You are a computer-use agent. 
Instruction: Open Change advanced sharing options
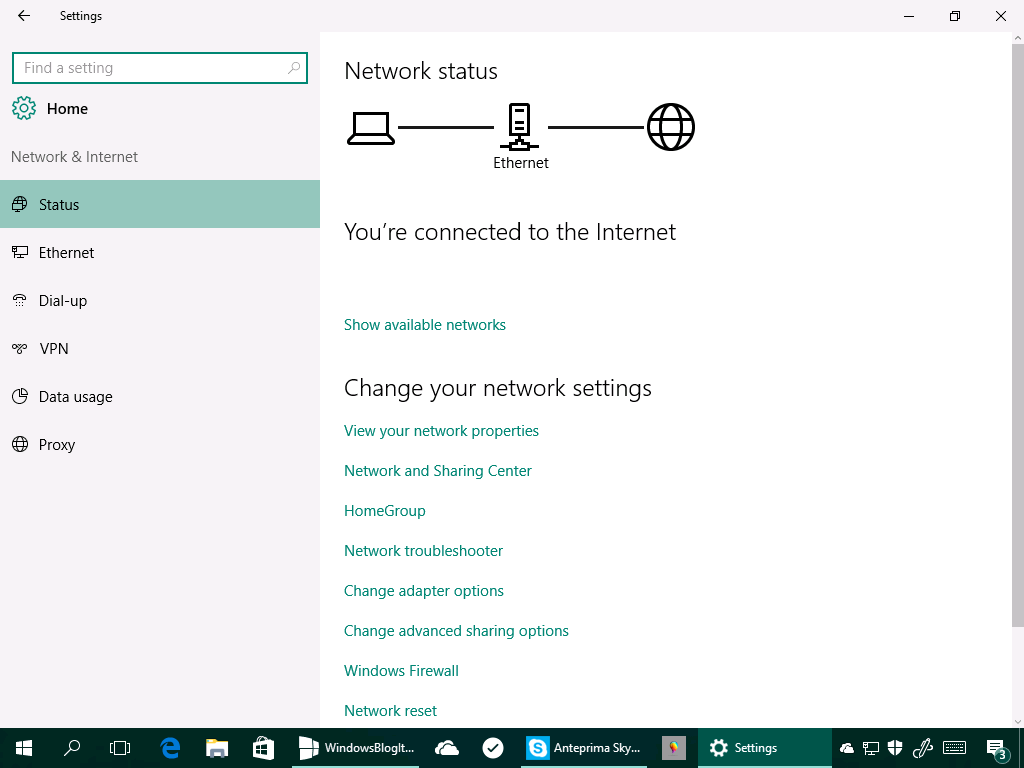456,631
